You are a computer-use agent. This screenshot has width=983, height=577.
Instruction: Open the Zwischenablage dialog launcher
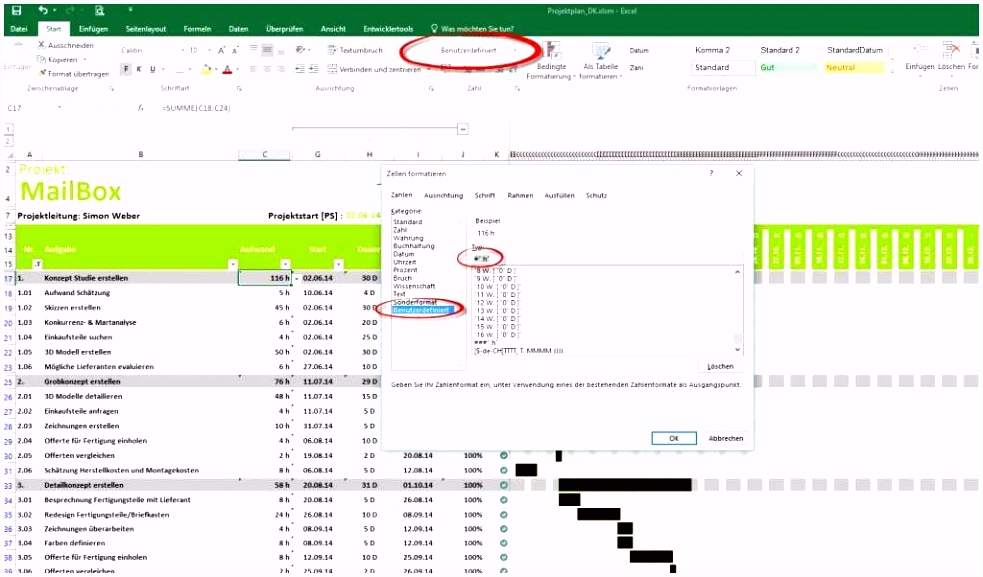click(x=111, y=88)
